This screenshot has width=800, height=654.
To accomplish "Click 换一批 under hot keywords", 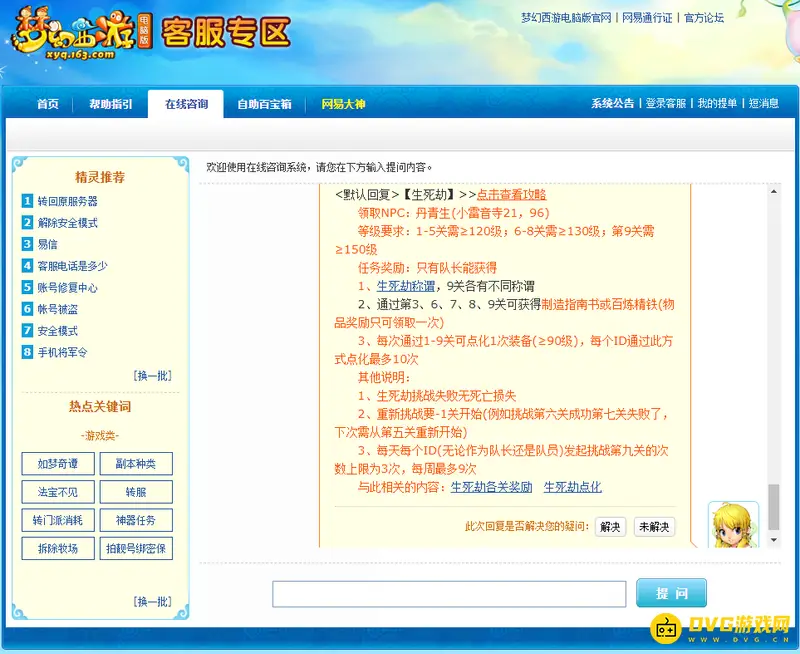I will 153,601.
